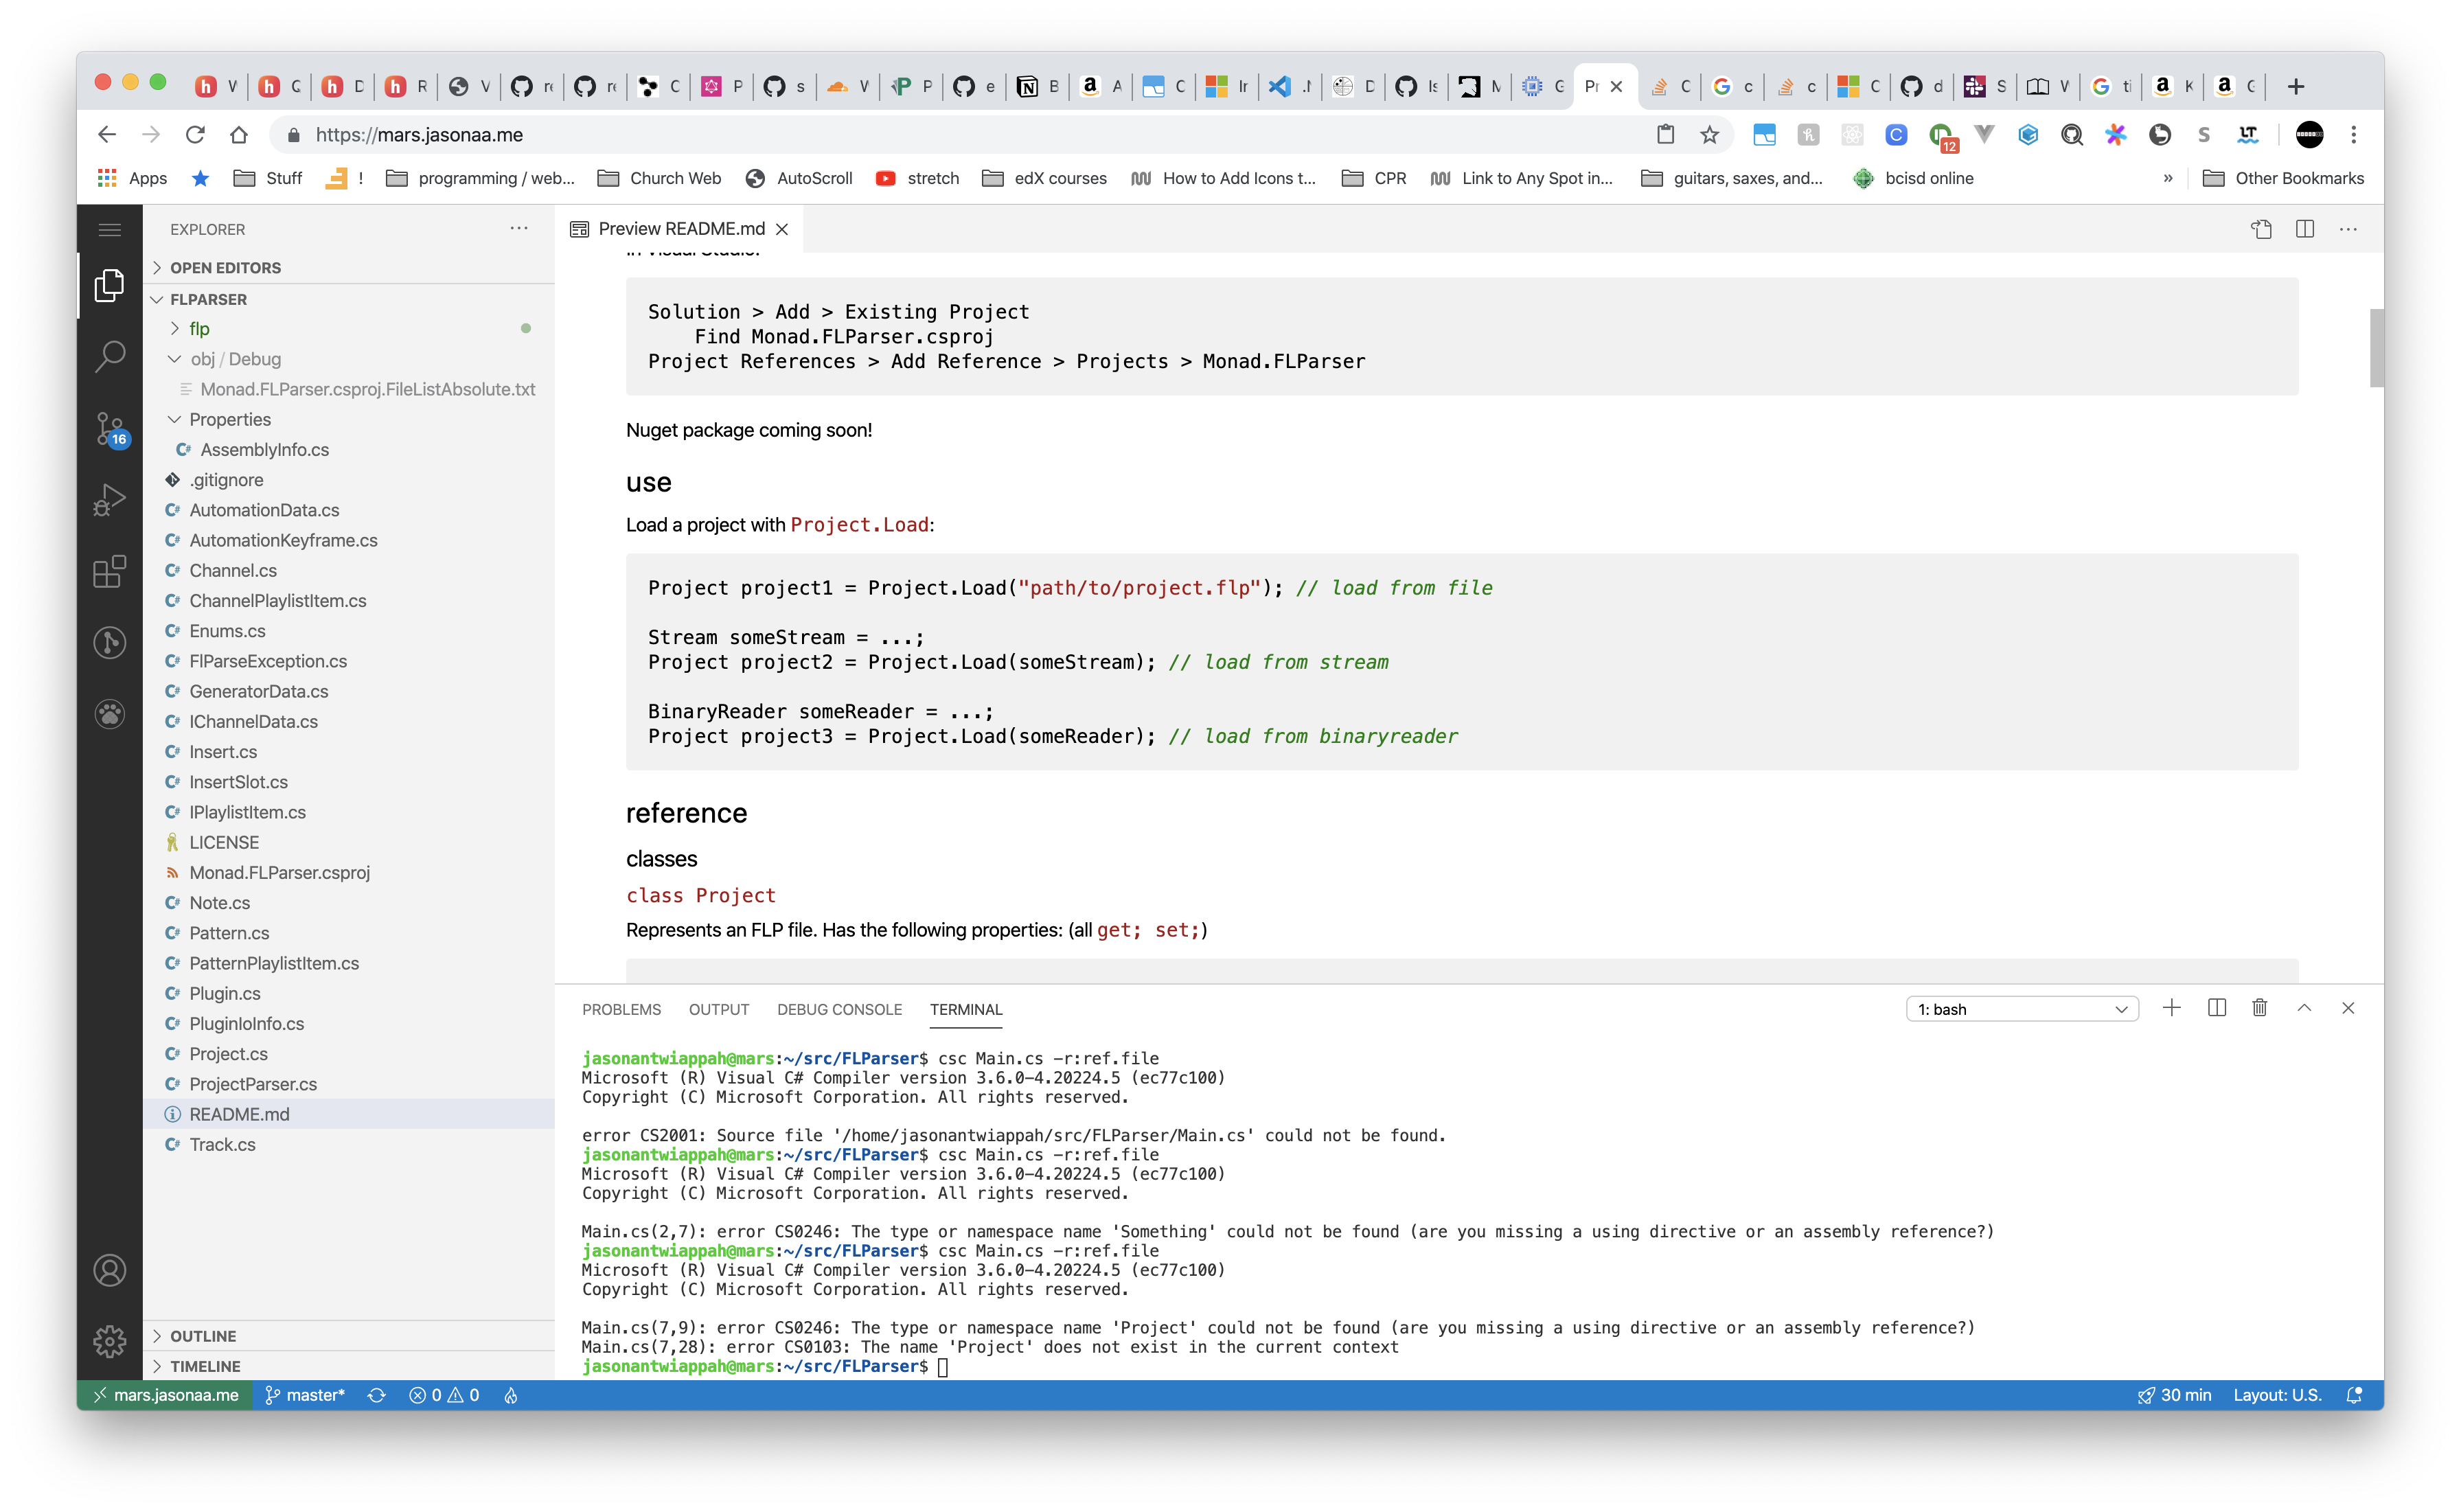Screen dimensions: 2461x1512
Task: Click the Explorer more actions ellipsis
Action: (518, 228)
